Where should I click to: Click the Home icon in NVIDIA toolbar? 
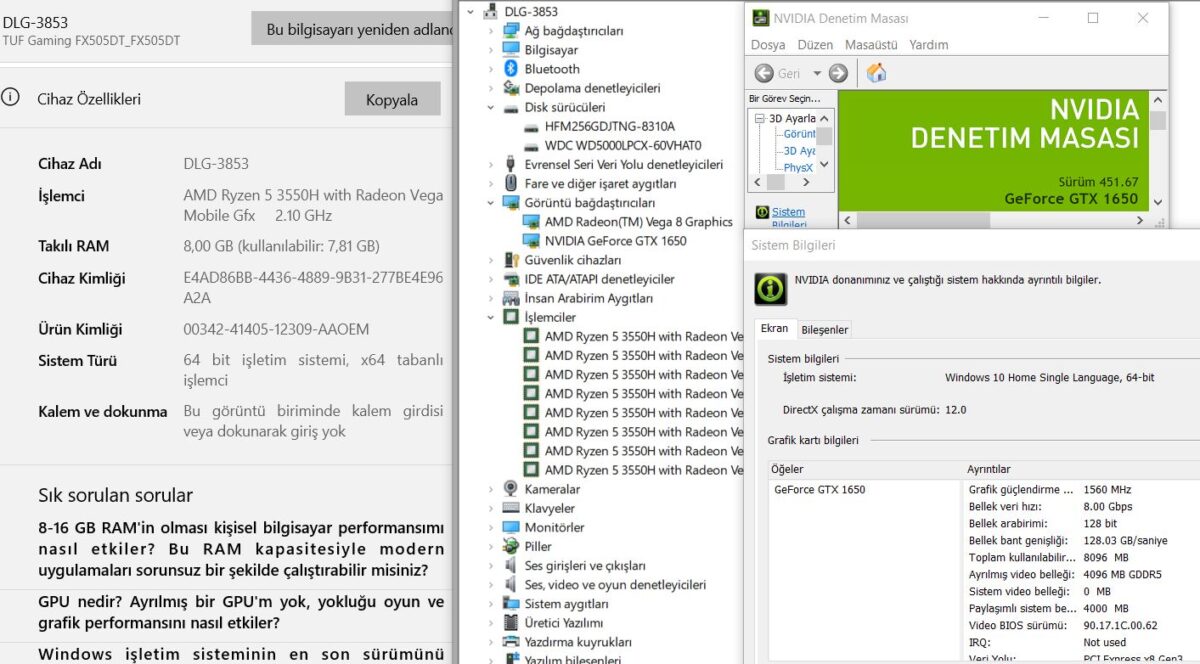(876, 73)
